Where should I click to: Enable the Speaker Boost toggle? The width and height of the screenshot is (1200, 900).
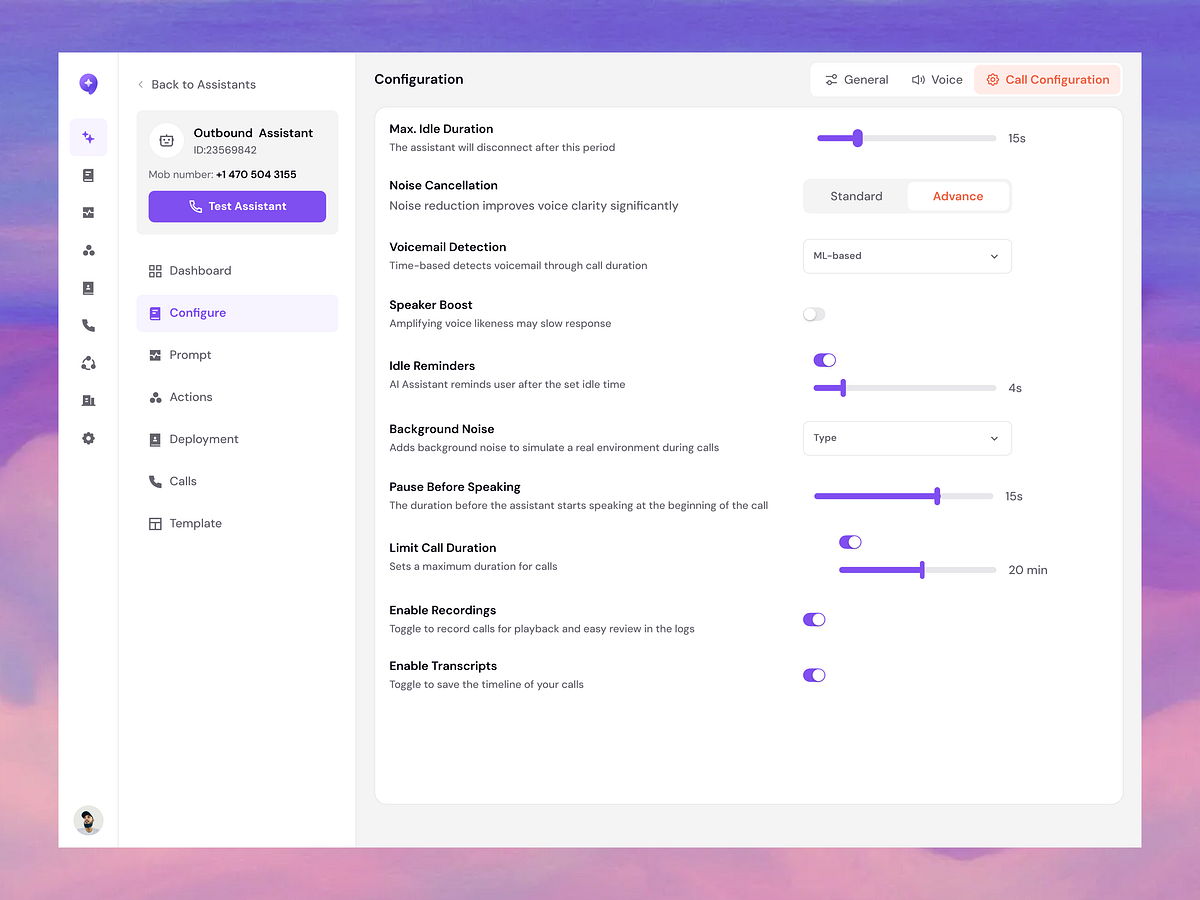[x=813, y=314]
